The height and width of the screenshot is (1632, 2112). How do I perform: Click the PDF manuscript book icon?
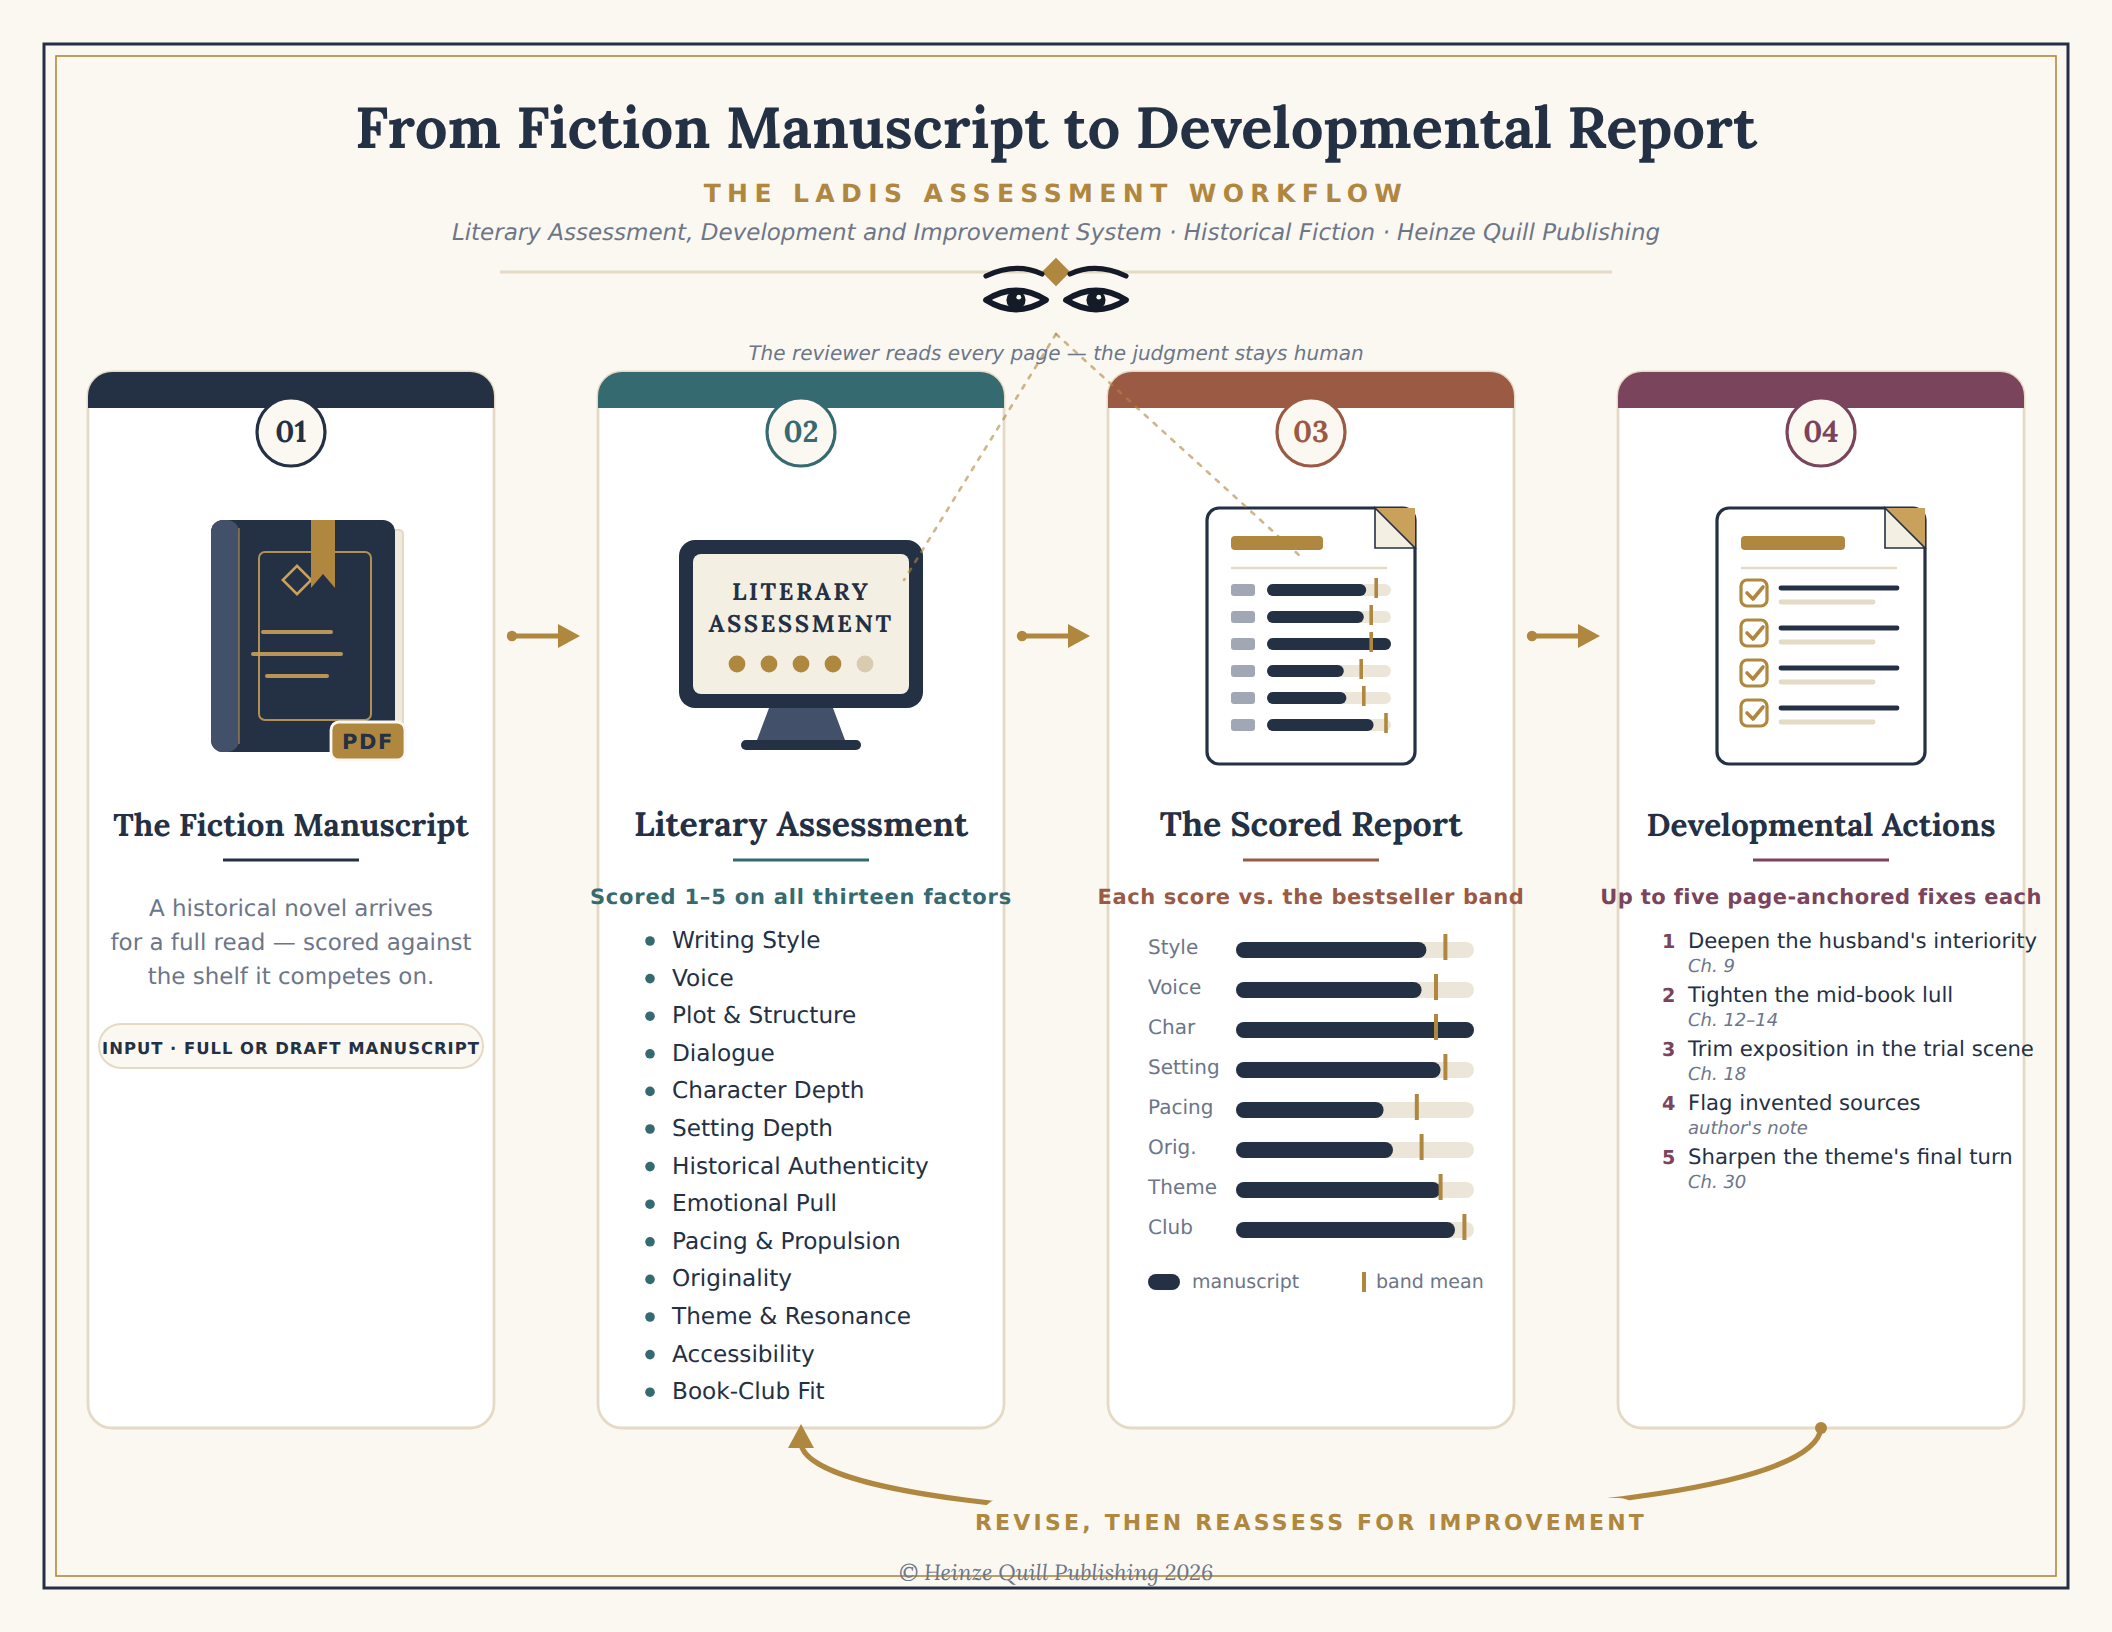pyautogui.click(x=307, y=638)
